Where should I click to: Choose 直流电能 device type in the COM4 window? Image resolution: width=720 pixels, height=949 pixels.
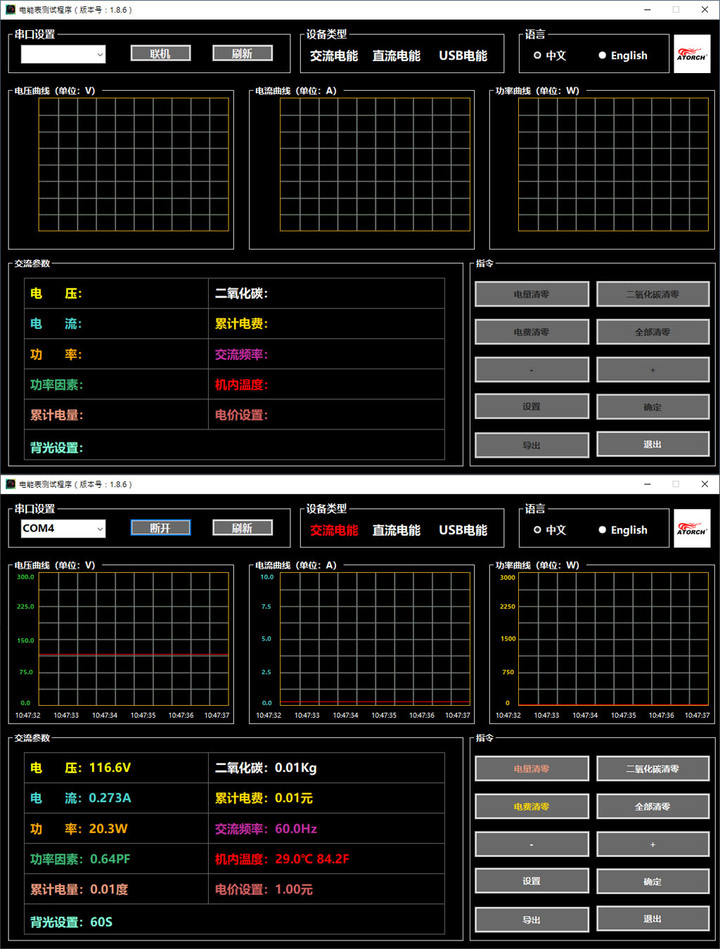(396, 530)
